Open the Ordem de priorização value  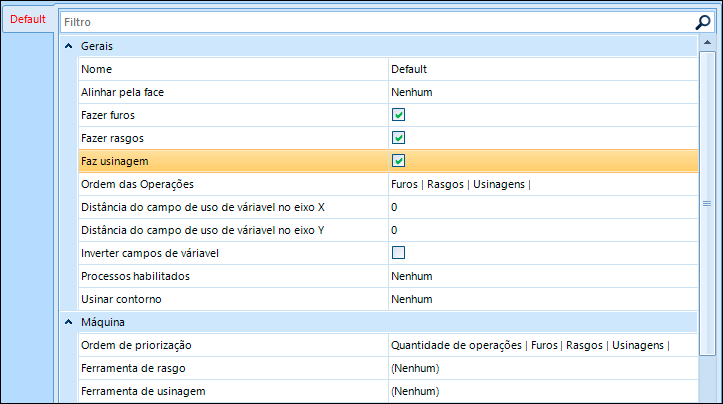(540, 345)
